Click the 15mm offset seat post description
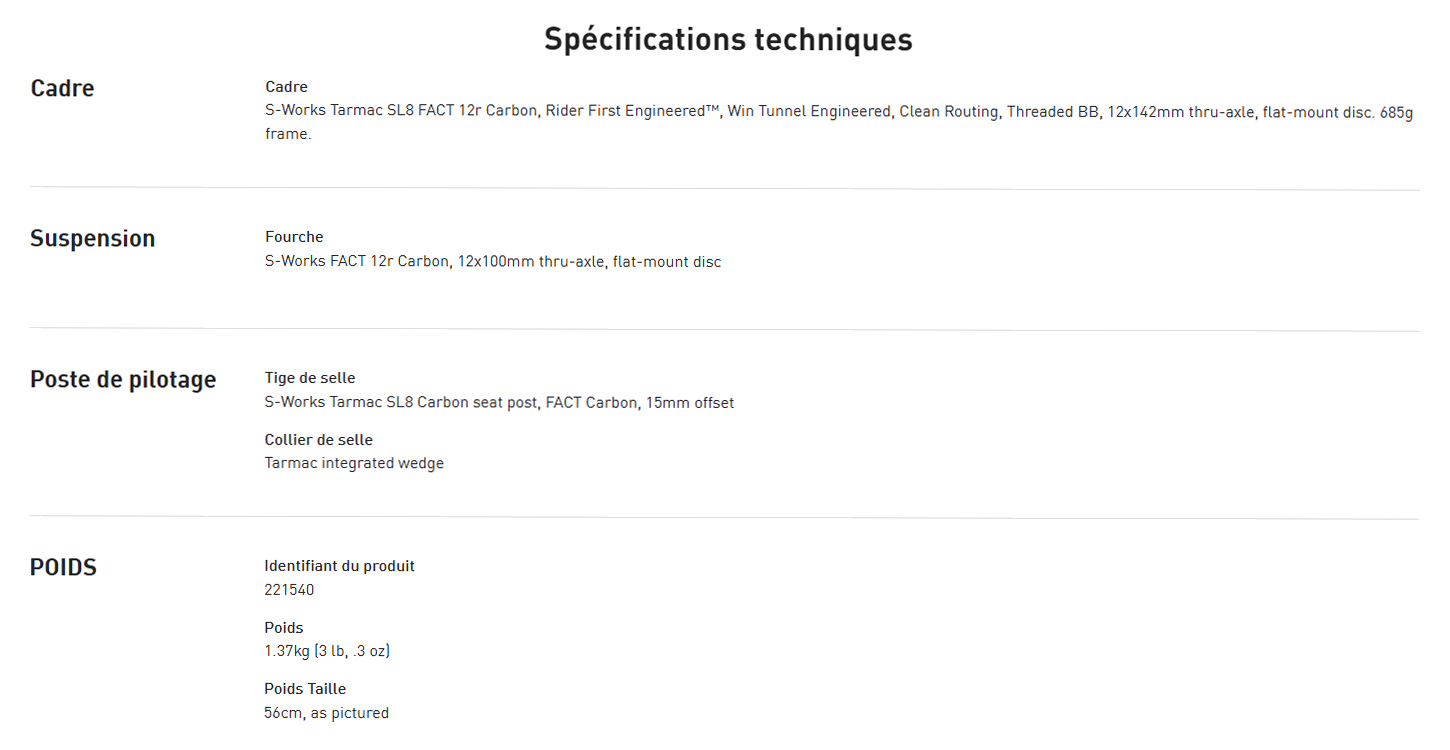 click(499, 403)
